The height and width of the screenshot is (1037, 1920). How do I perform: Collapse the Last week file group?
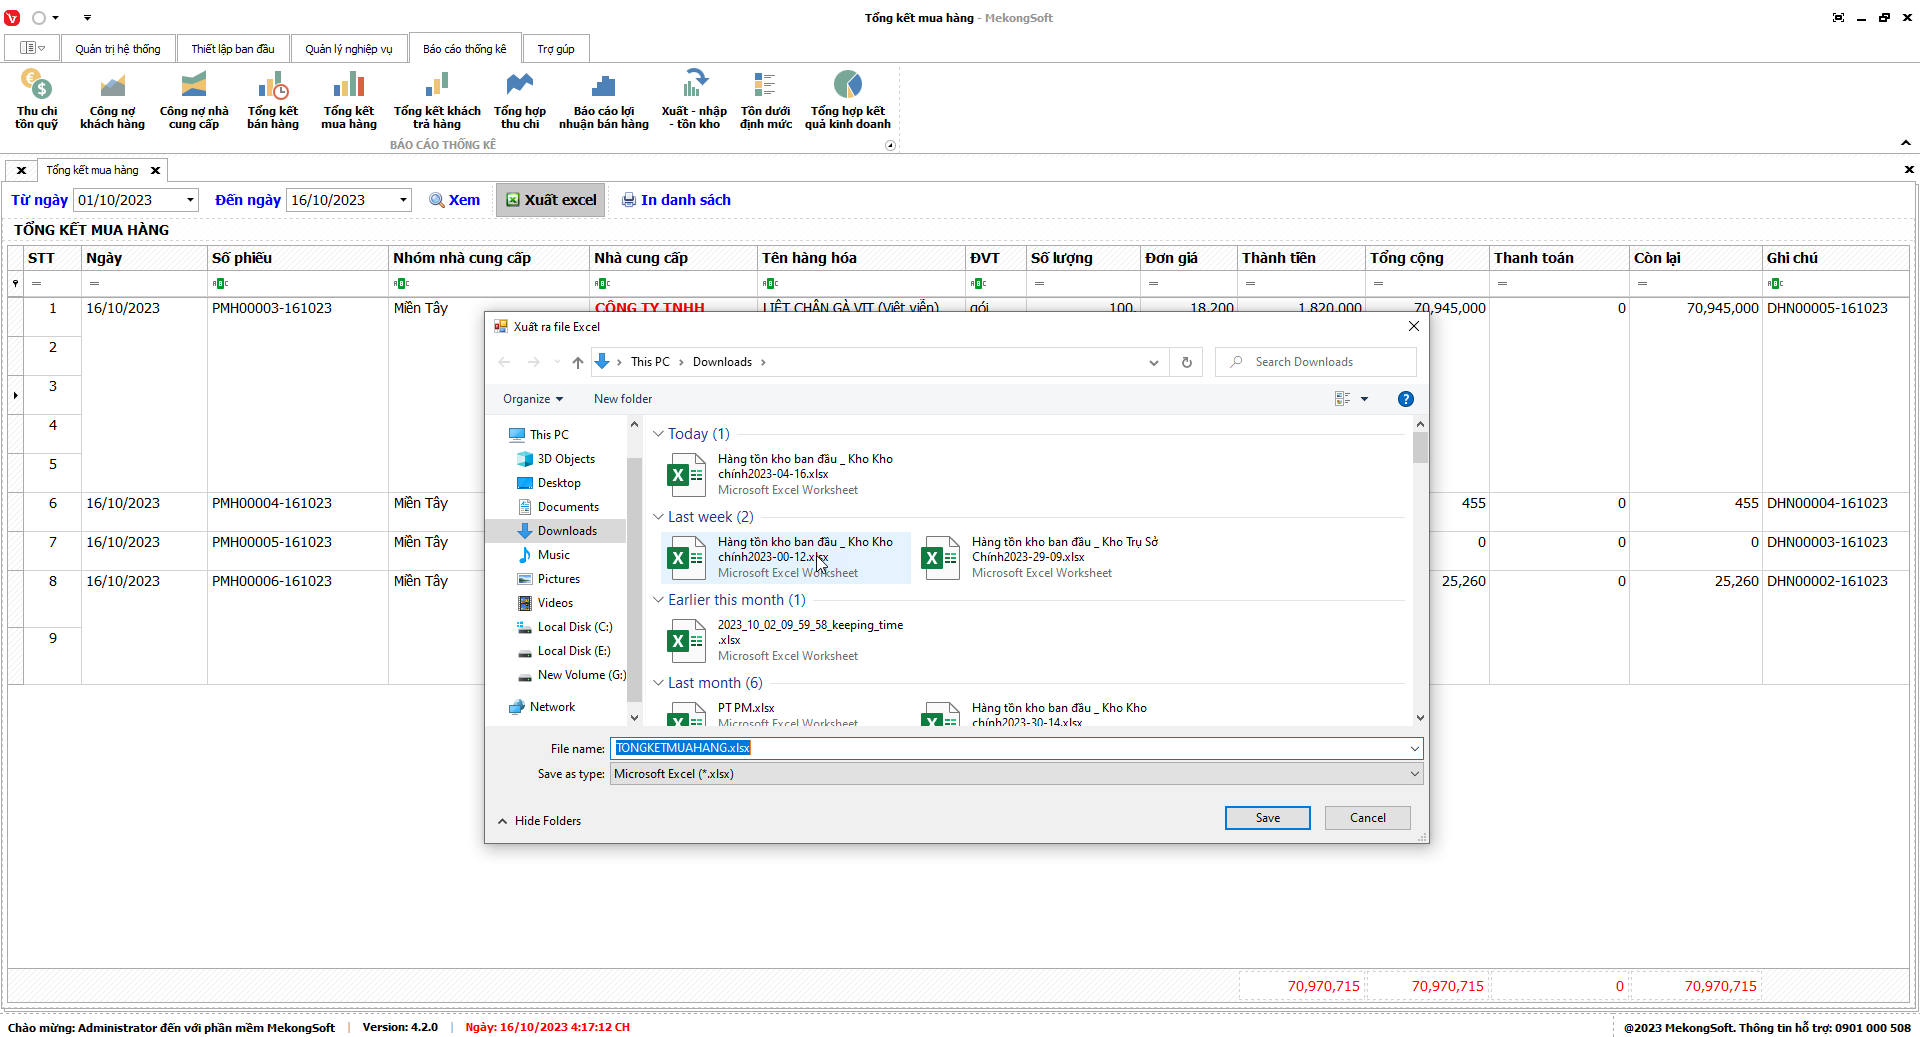pos(658,517)
